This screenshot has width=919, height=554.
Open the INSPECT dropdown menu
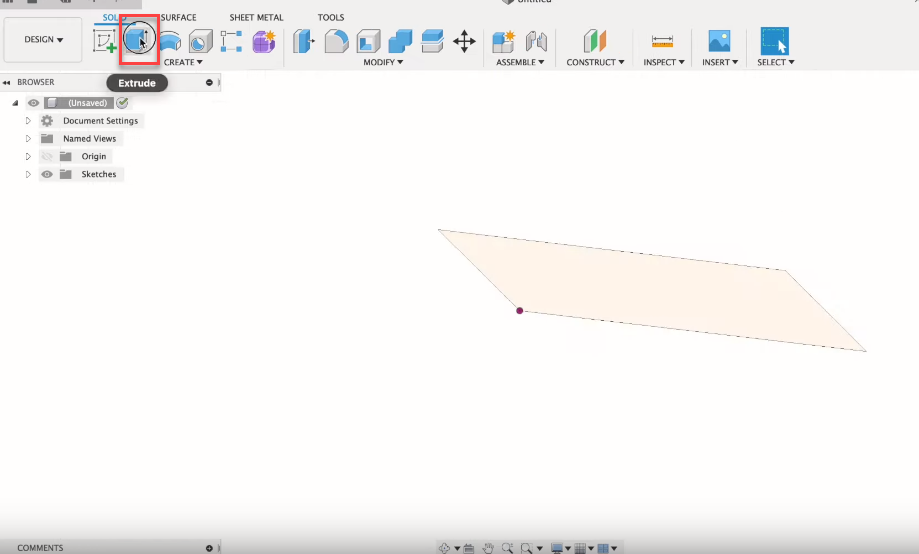tap(663, 62)
